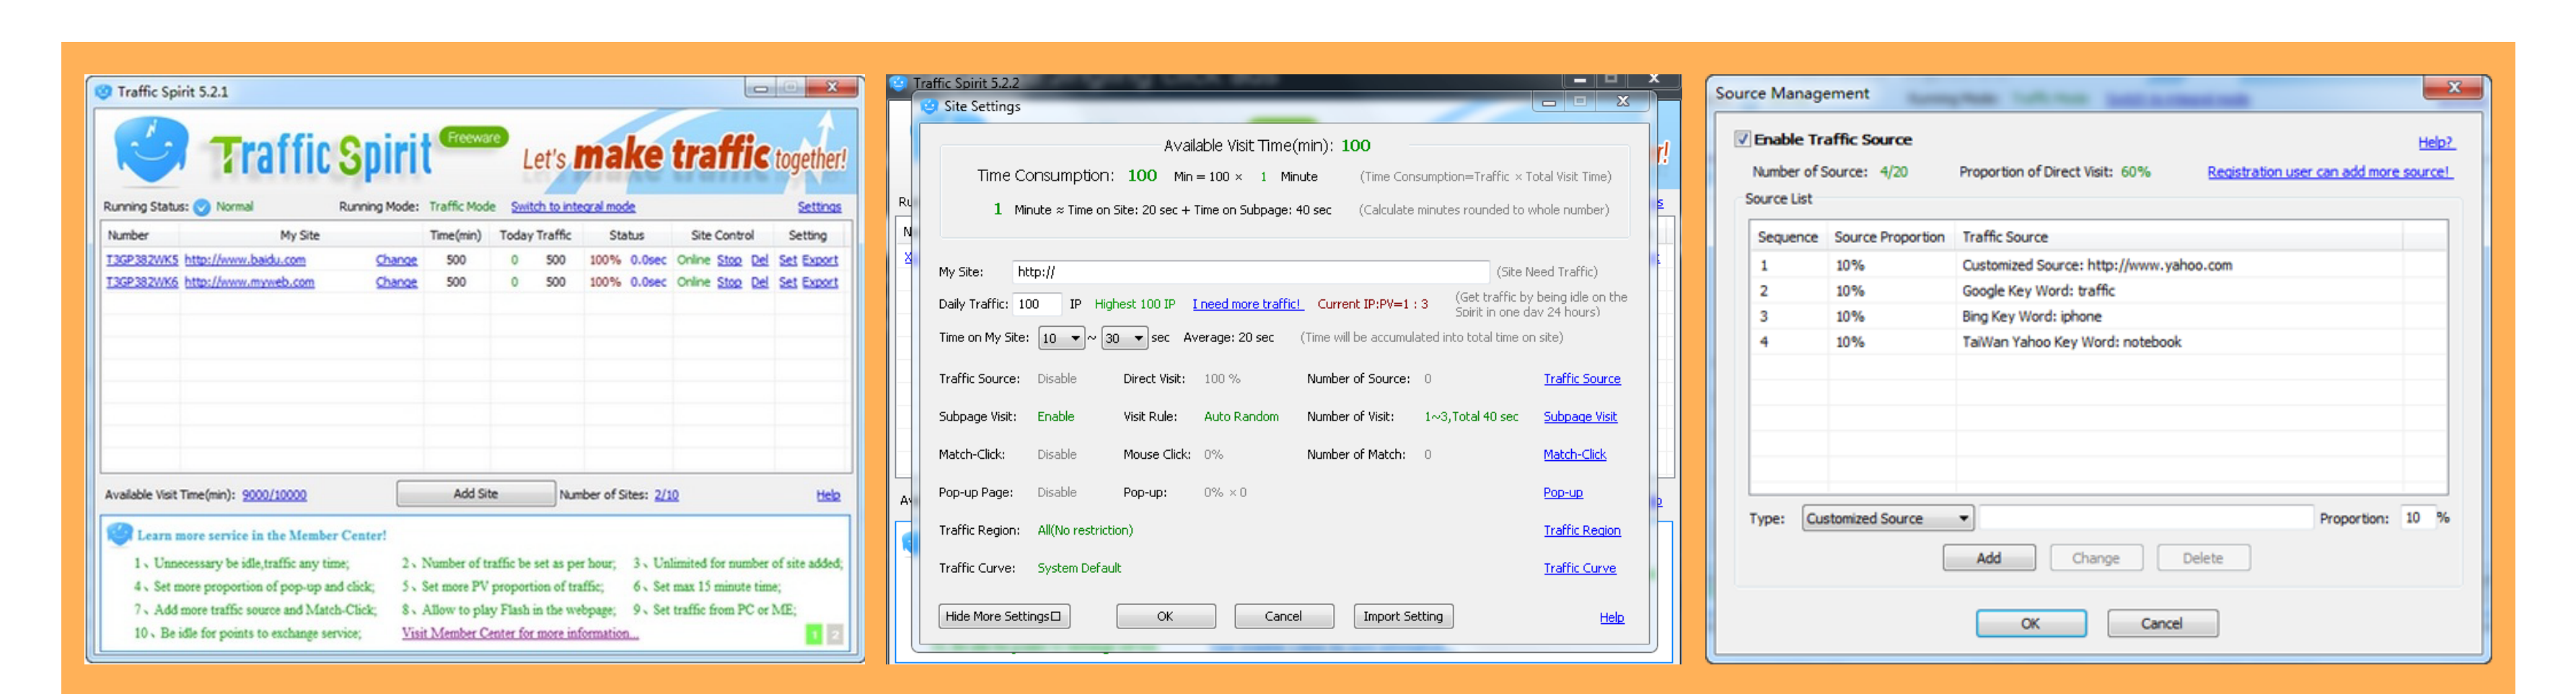
Task: Select Bing Key Word: iphone row
Action: click(2098, 316)
